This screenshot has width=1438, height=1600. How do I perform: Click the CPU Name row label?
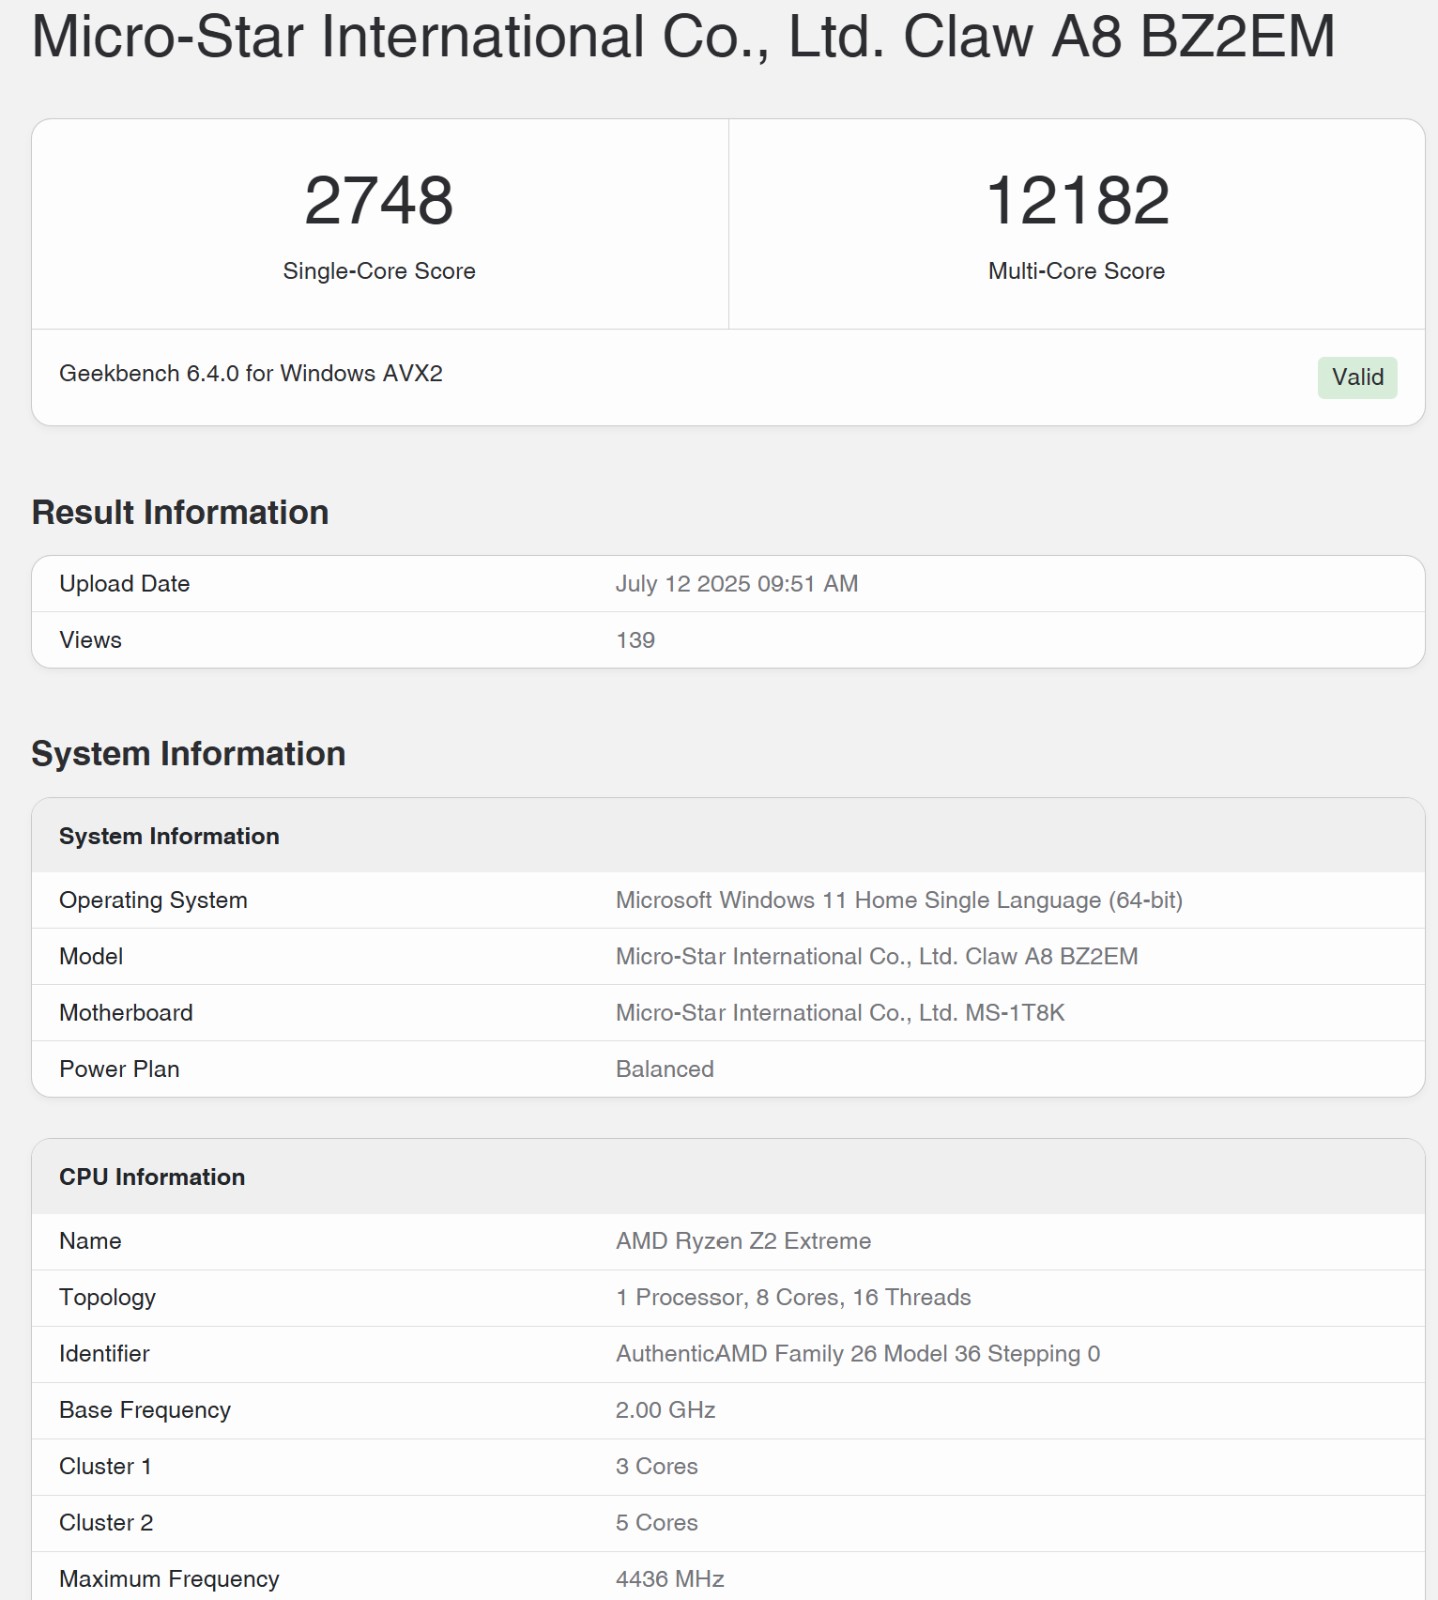coord(90,1241)
